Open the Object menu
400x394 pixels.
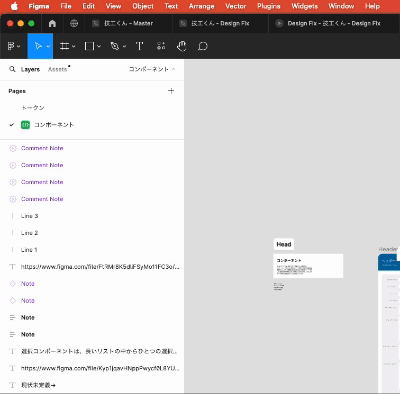point(143,6)
